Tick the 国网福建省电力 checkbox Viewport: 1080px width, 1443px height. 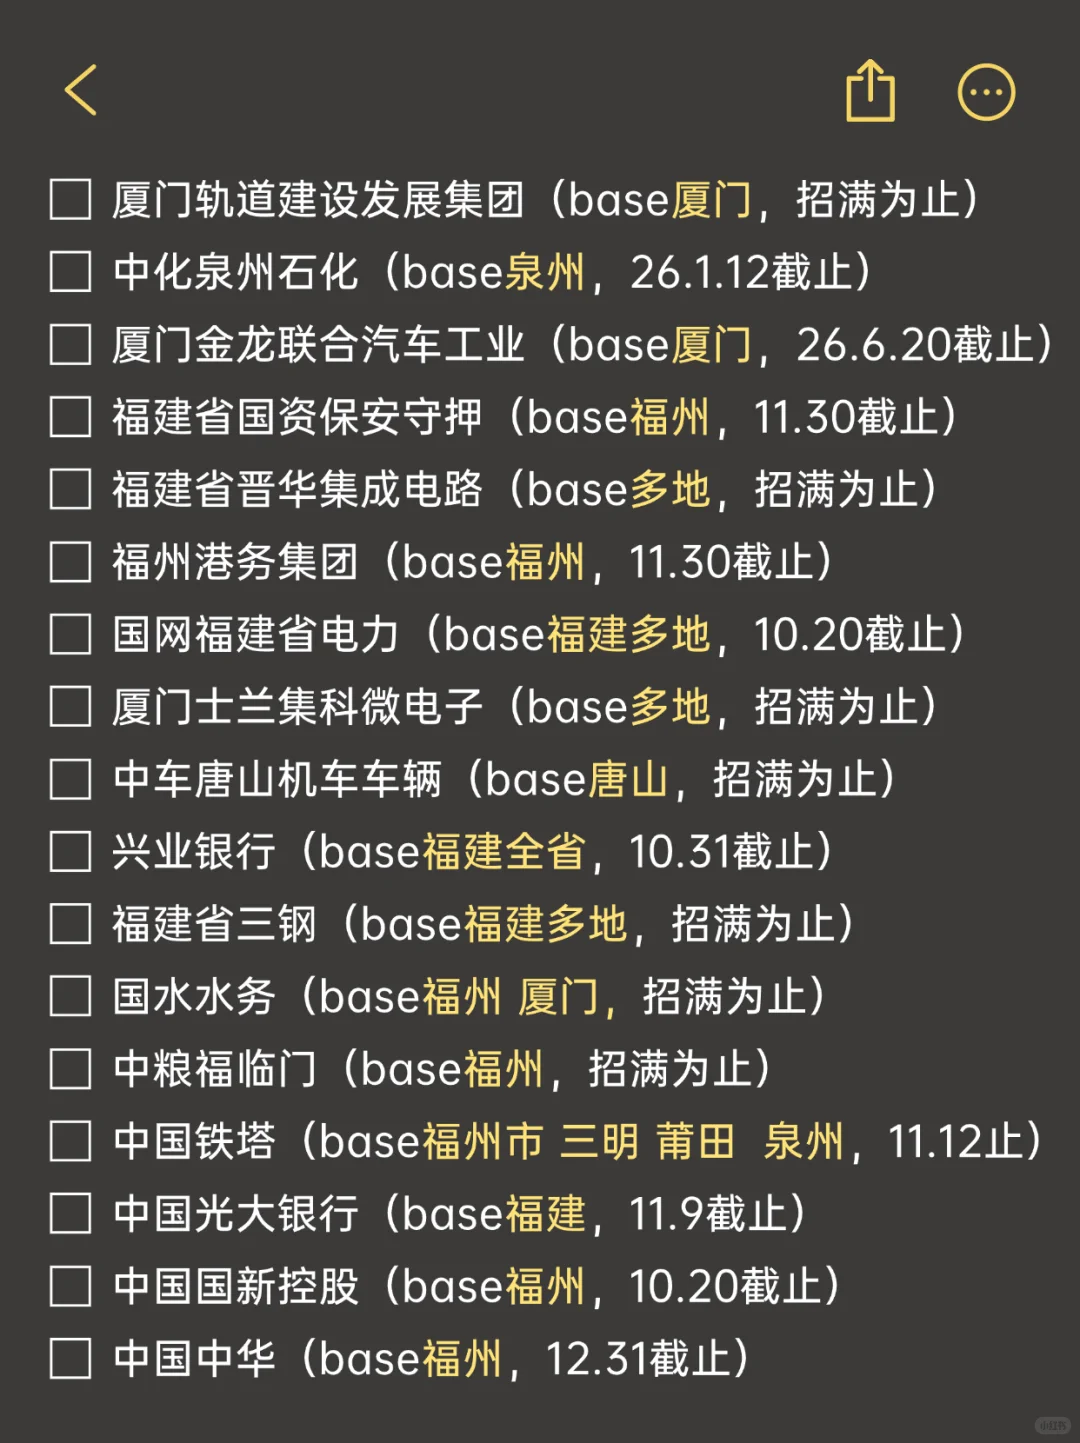71,634
